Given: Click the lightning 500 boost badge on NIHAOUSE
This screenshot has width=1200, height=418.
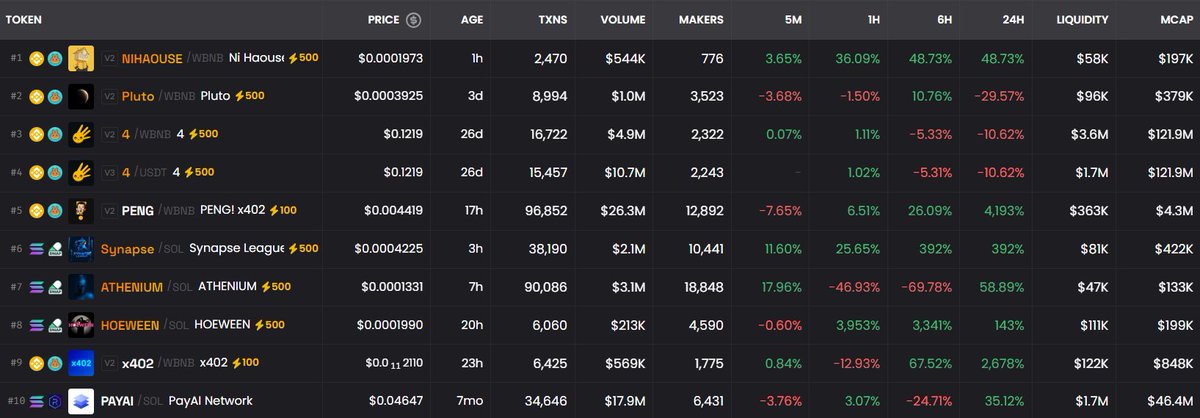Looking at the screenshot, I should click(x=303, y=58).
